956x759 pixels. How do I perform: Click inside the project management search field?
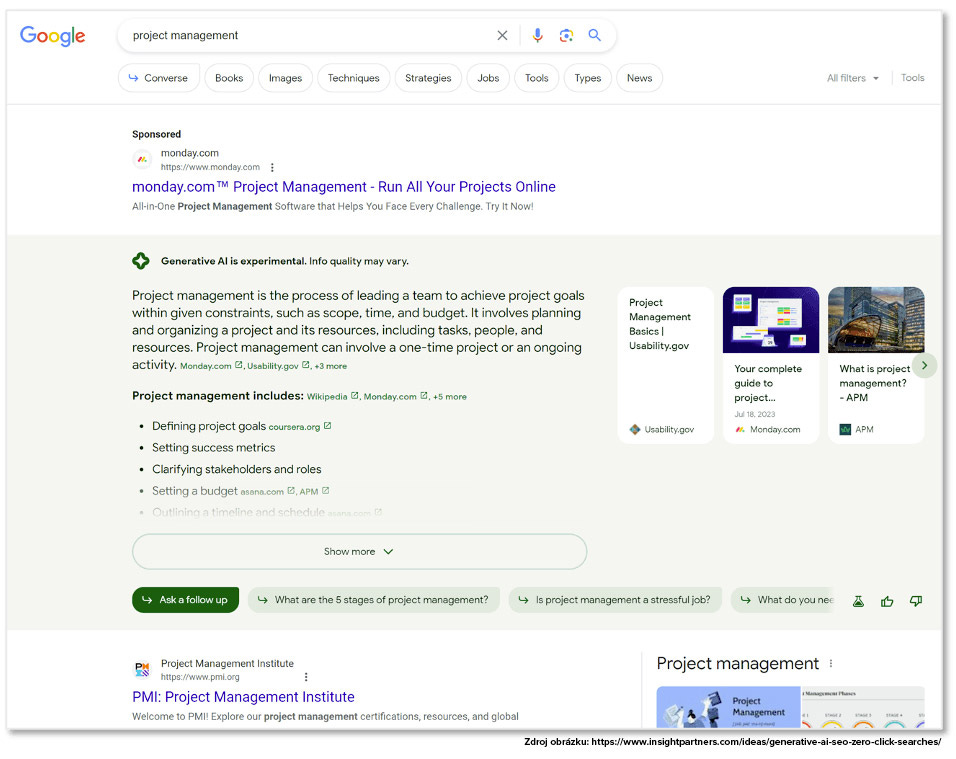click(311, 35)
